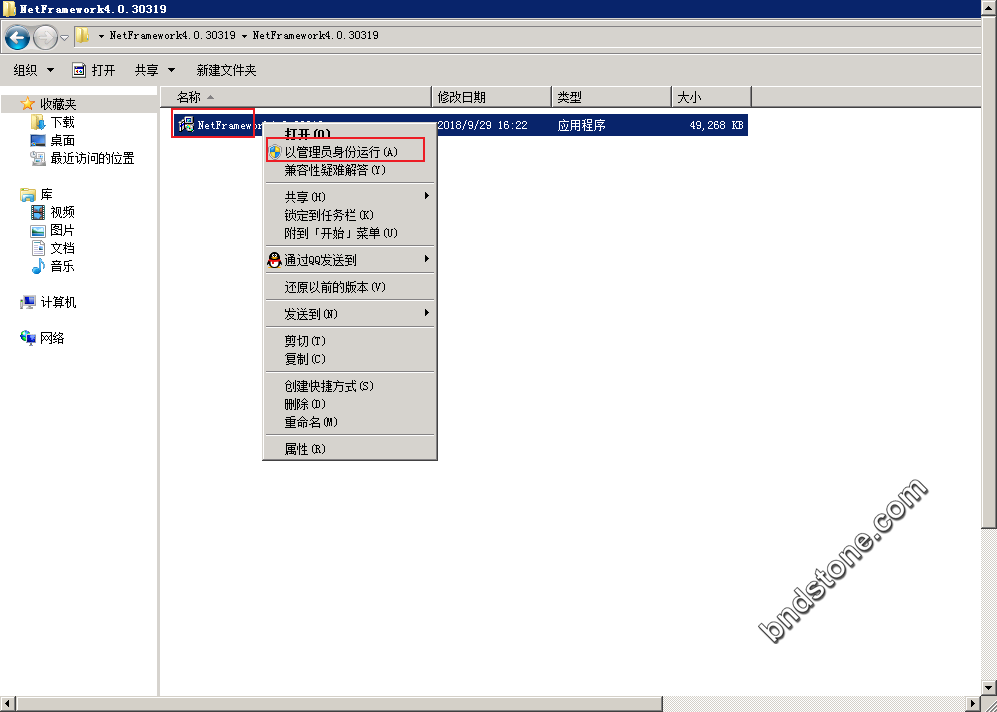This screenshot has width=997, height=712.
Task: Select 还原以前的版本(V) menu entry
Action: point(350,287)
